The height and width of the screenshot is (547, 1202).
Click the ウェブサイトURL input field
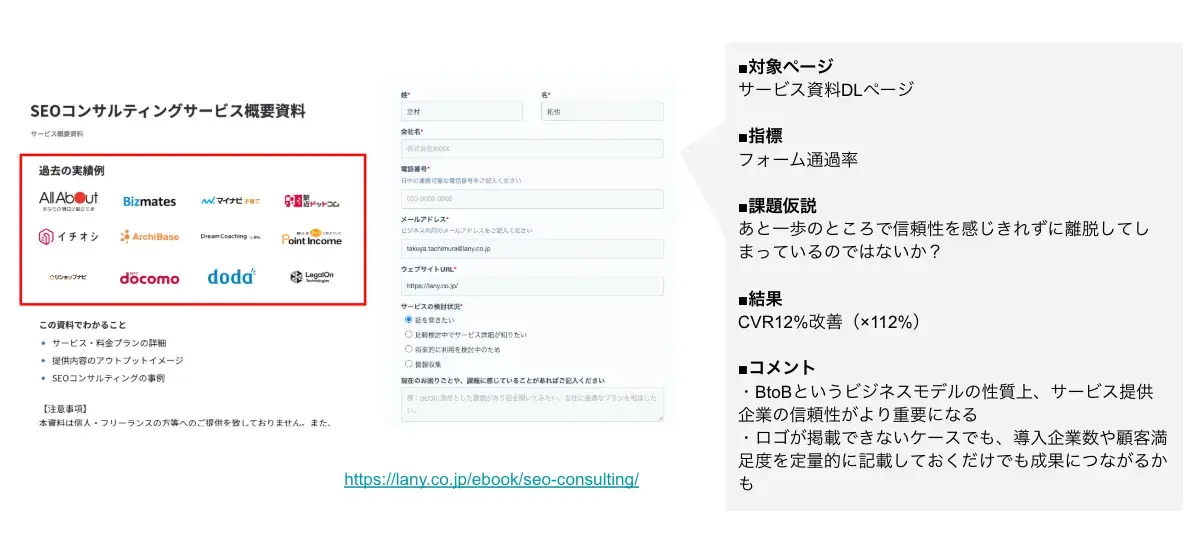coord(532,286)
